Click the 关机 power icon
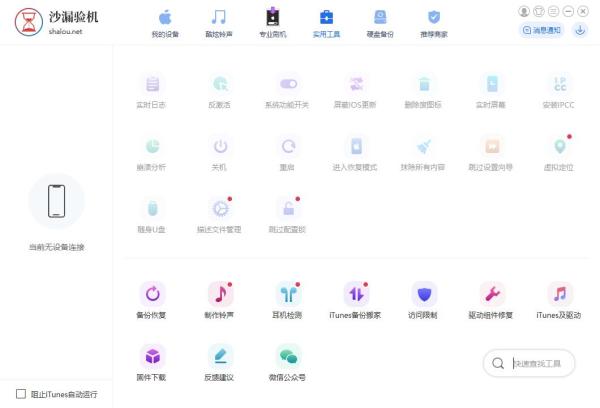The width and height of the screenshot is (600, 408). tap(220, 146)
